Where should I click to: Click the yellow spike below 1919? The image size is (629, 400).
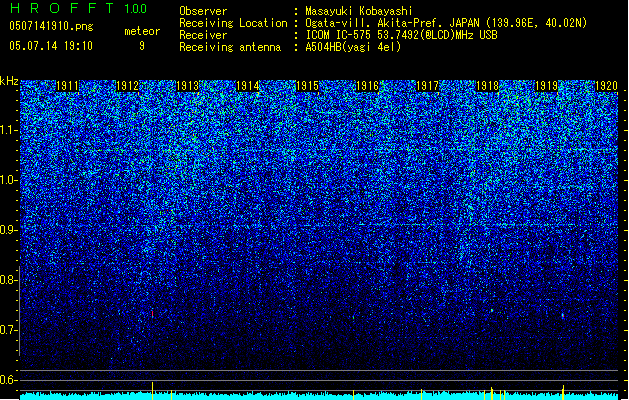coord(563,392)
